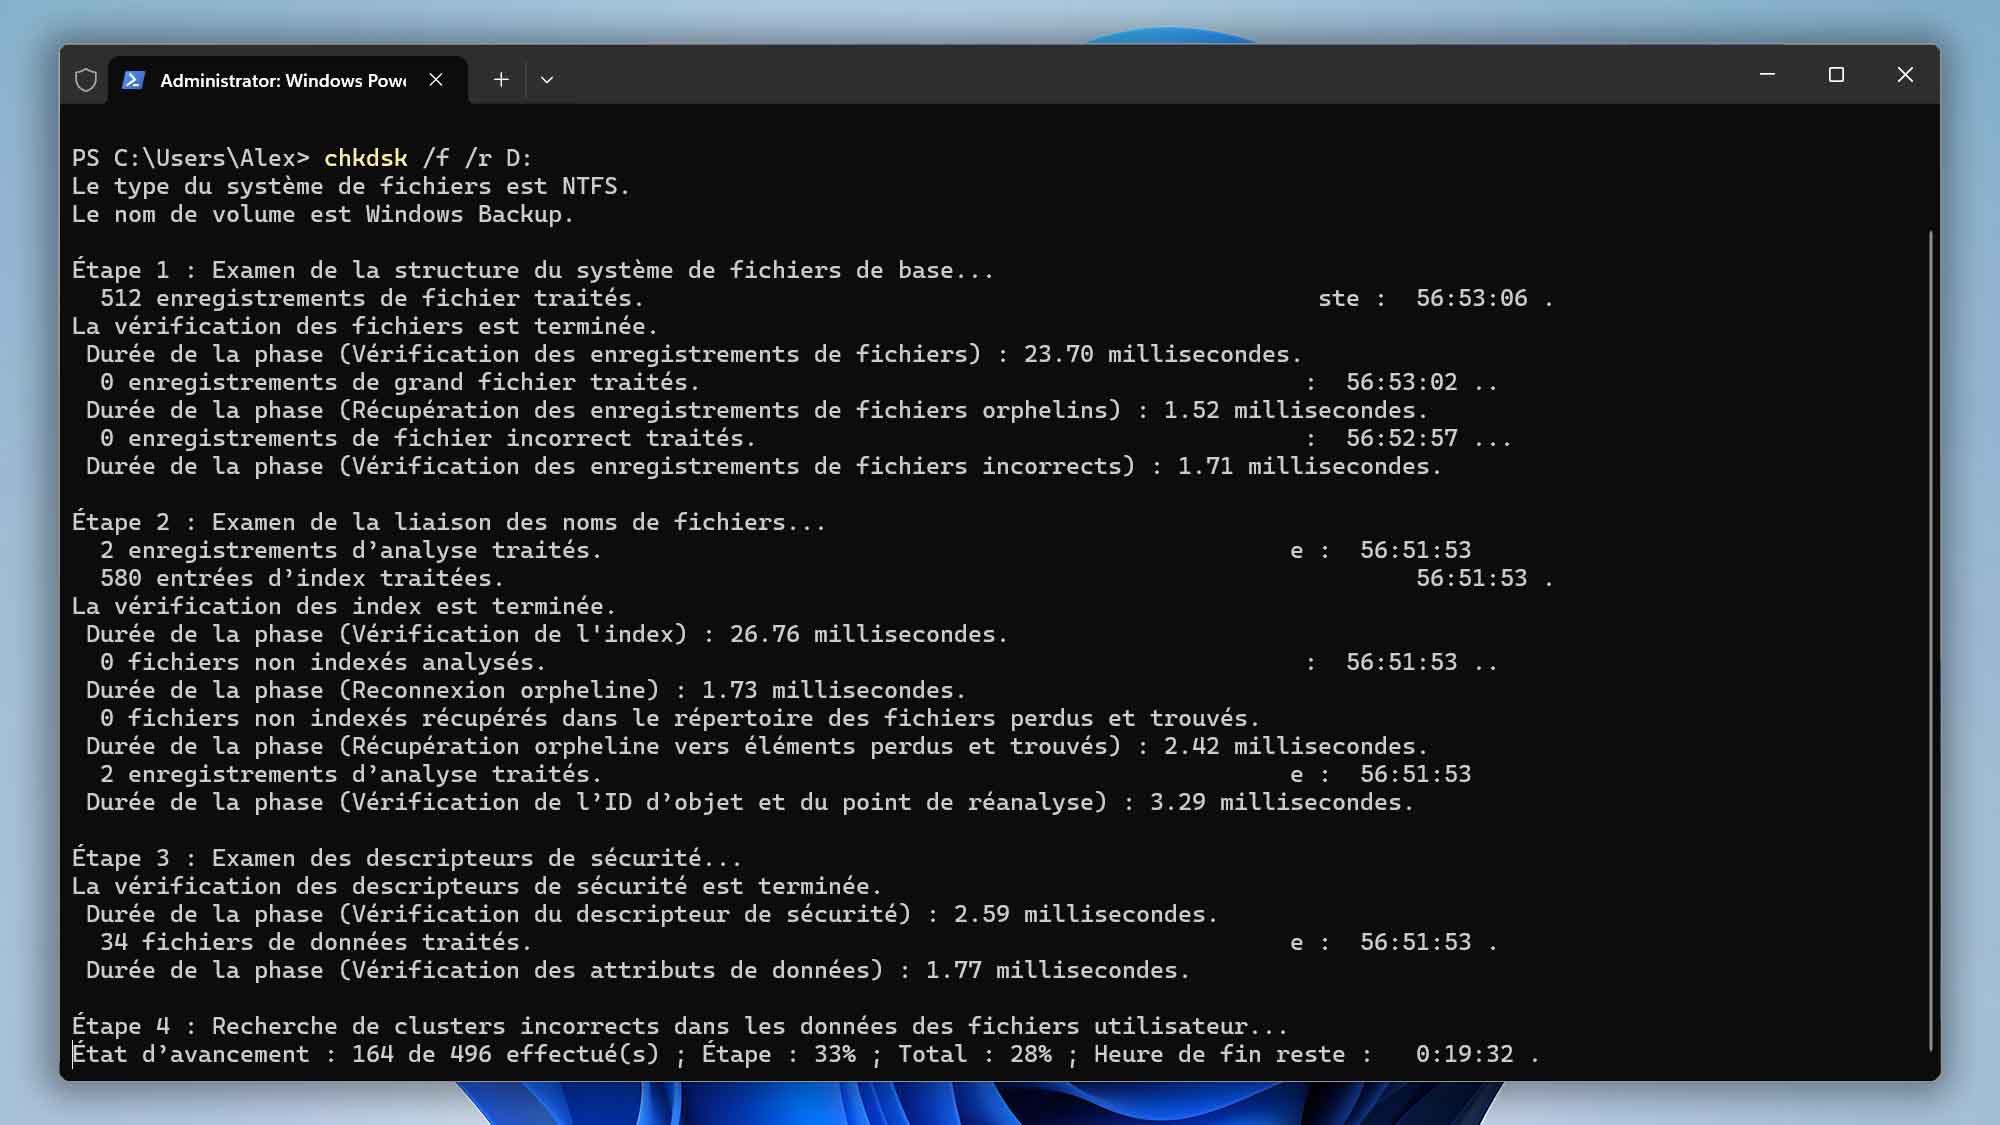Viewport: 2000px width, 1125px height.
Task: Minimize the Terminal window
Action: tap(1767, 74)
